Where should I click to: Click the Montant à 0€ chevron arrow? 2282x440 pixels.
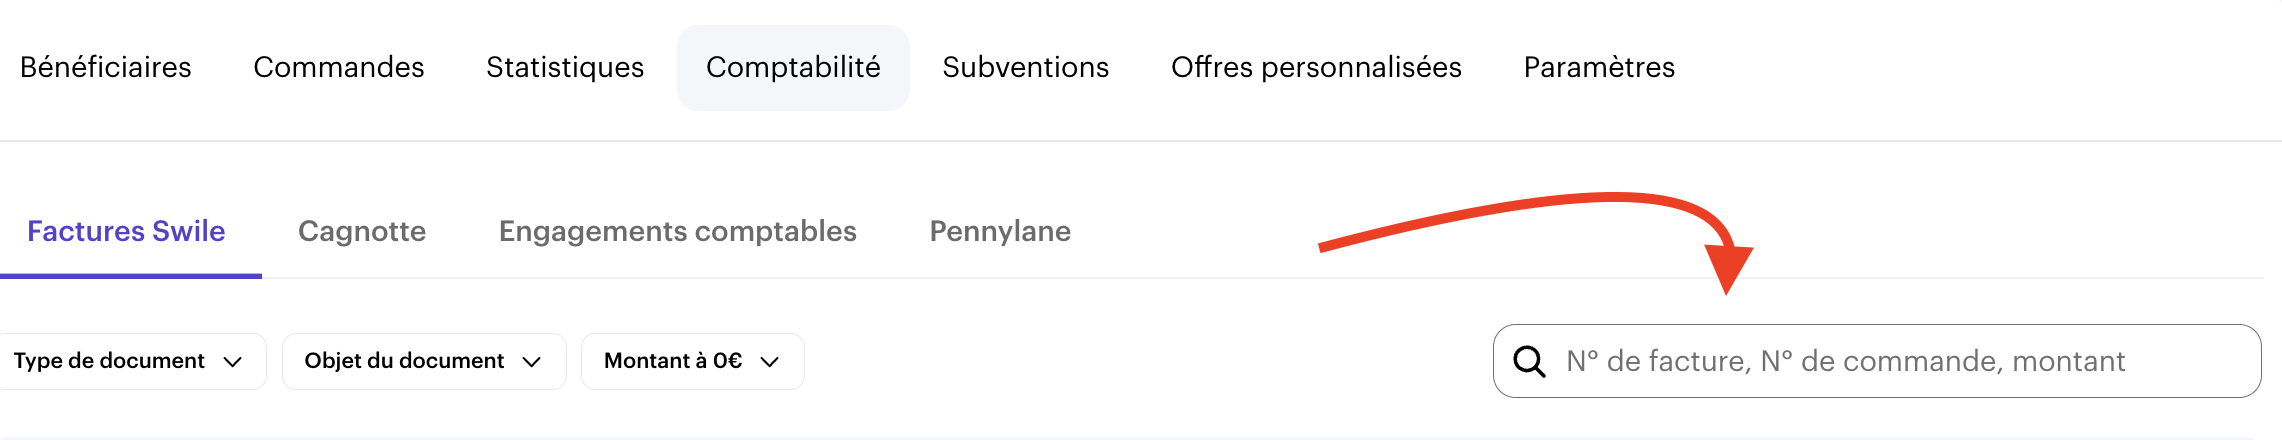click(769, 362)
